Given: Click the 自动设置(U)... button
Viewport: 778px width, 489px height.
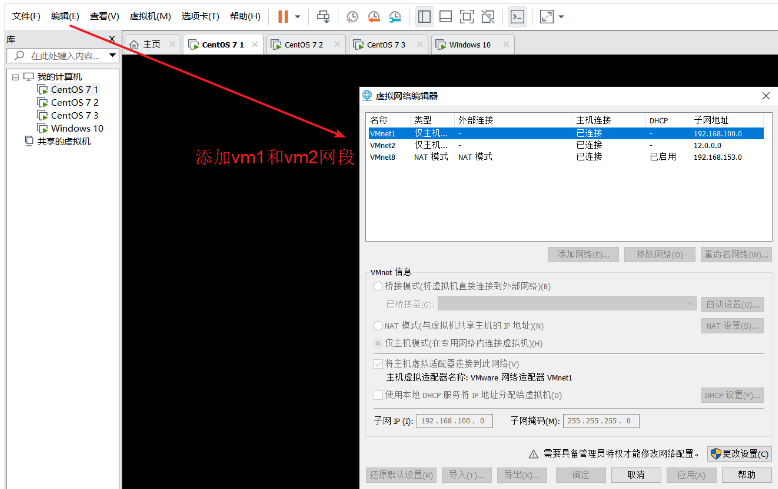Looking at the screenshot, I should [732, 304].
